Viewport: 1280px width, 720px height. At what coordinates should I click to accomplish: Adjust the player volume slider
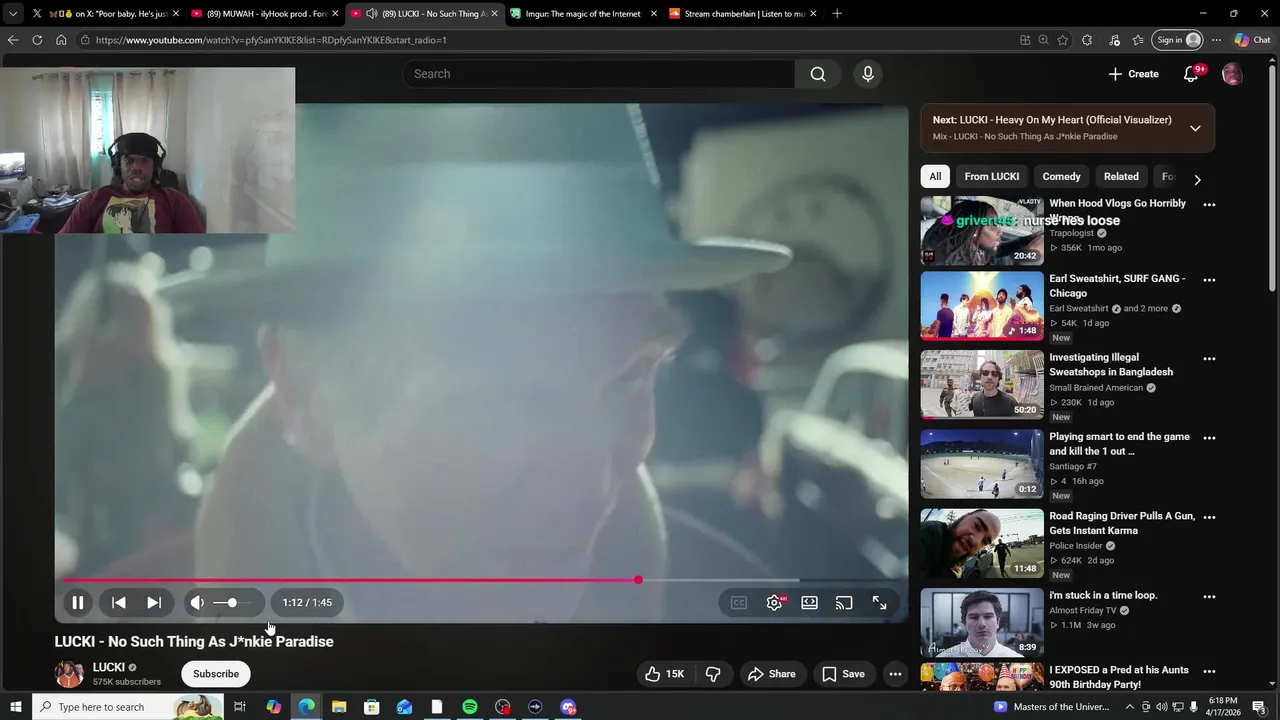point(233,603)
